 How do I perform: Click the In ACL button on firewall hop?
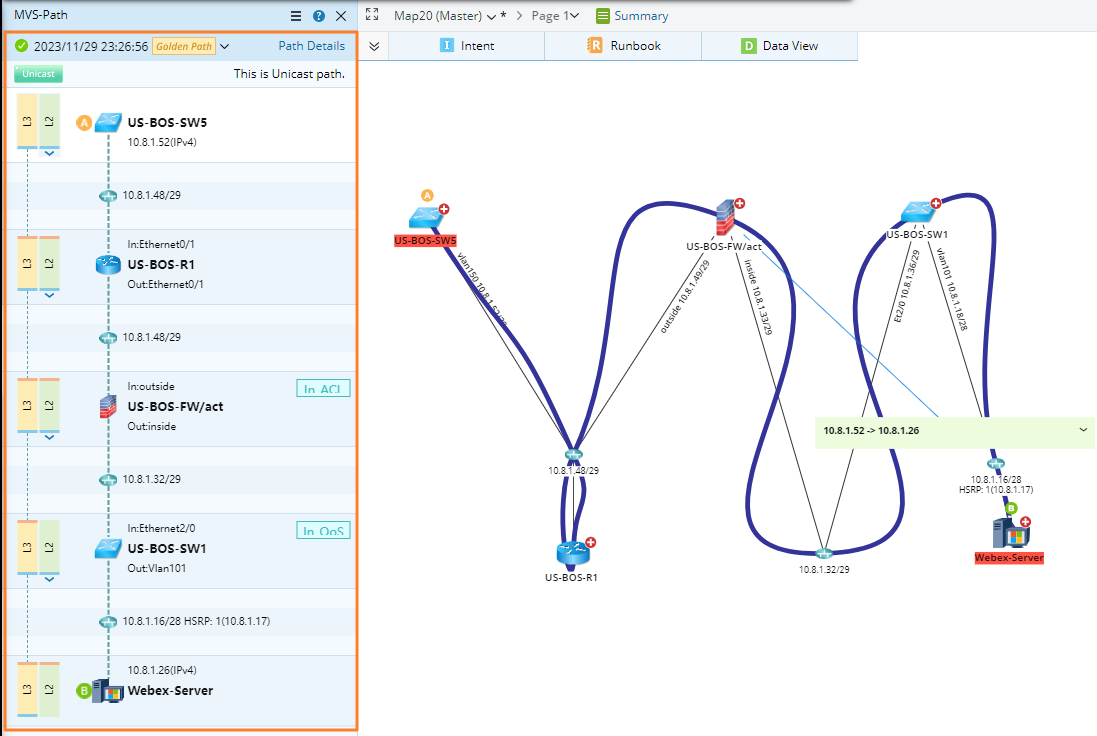point(323,389)
